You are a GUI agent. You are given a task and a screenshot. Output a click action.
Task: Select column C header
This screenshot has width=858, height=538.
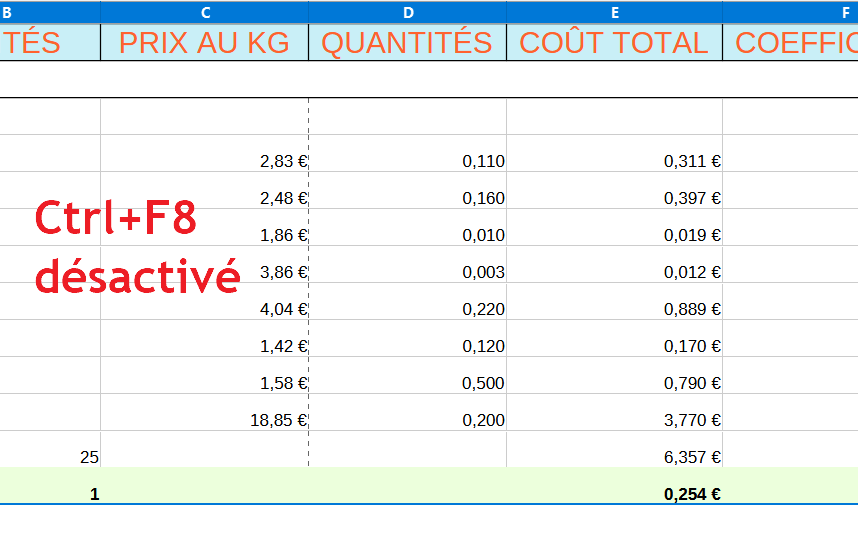click(205, 12)
